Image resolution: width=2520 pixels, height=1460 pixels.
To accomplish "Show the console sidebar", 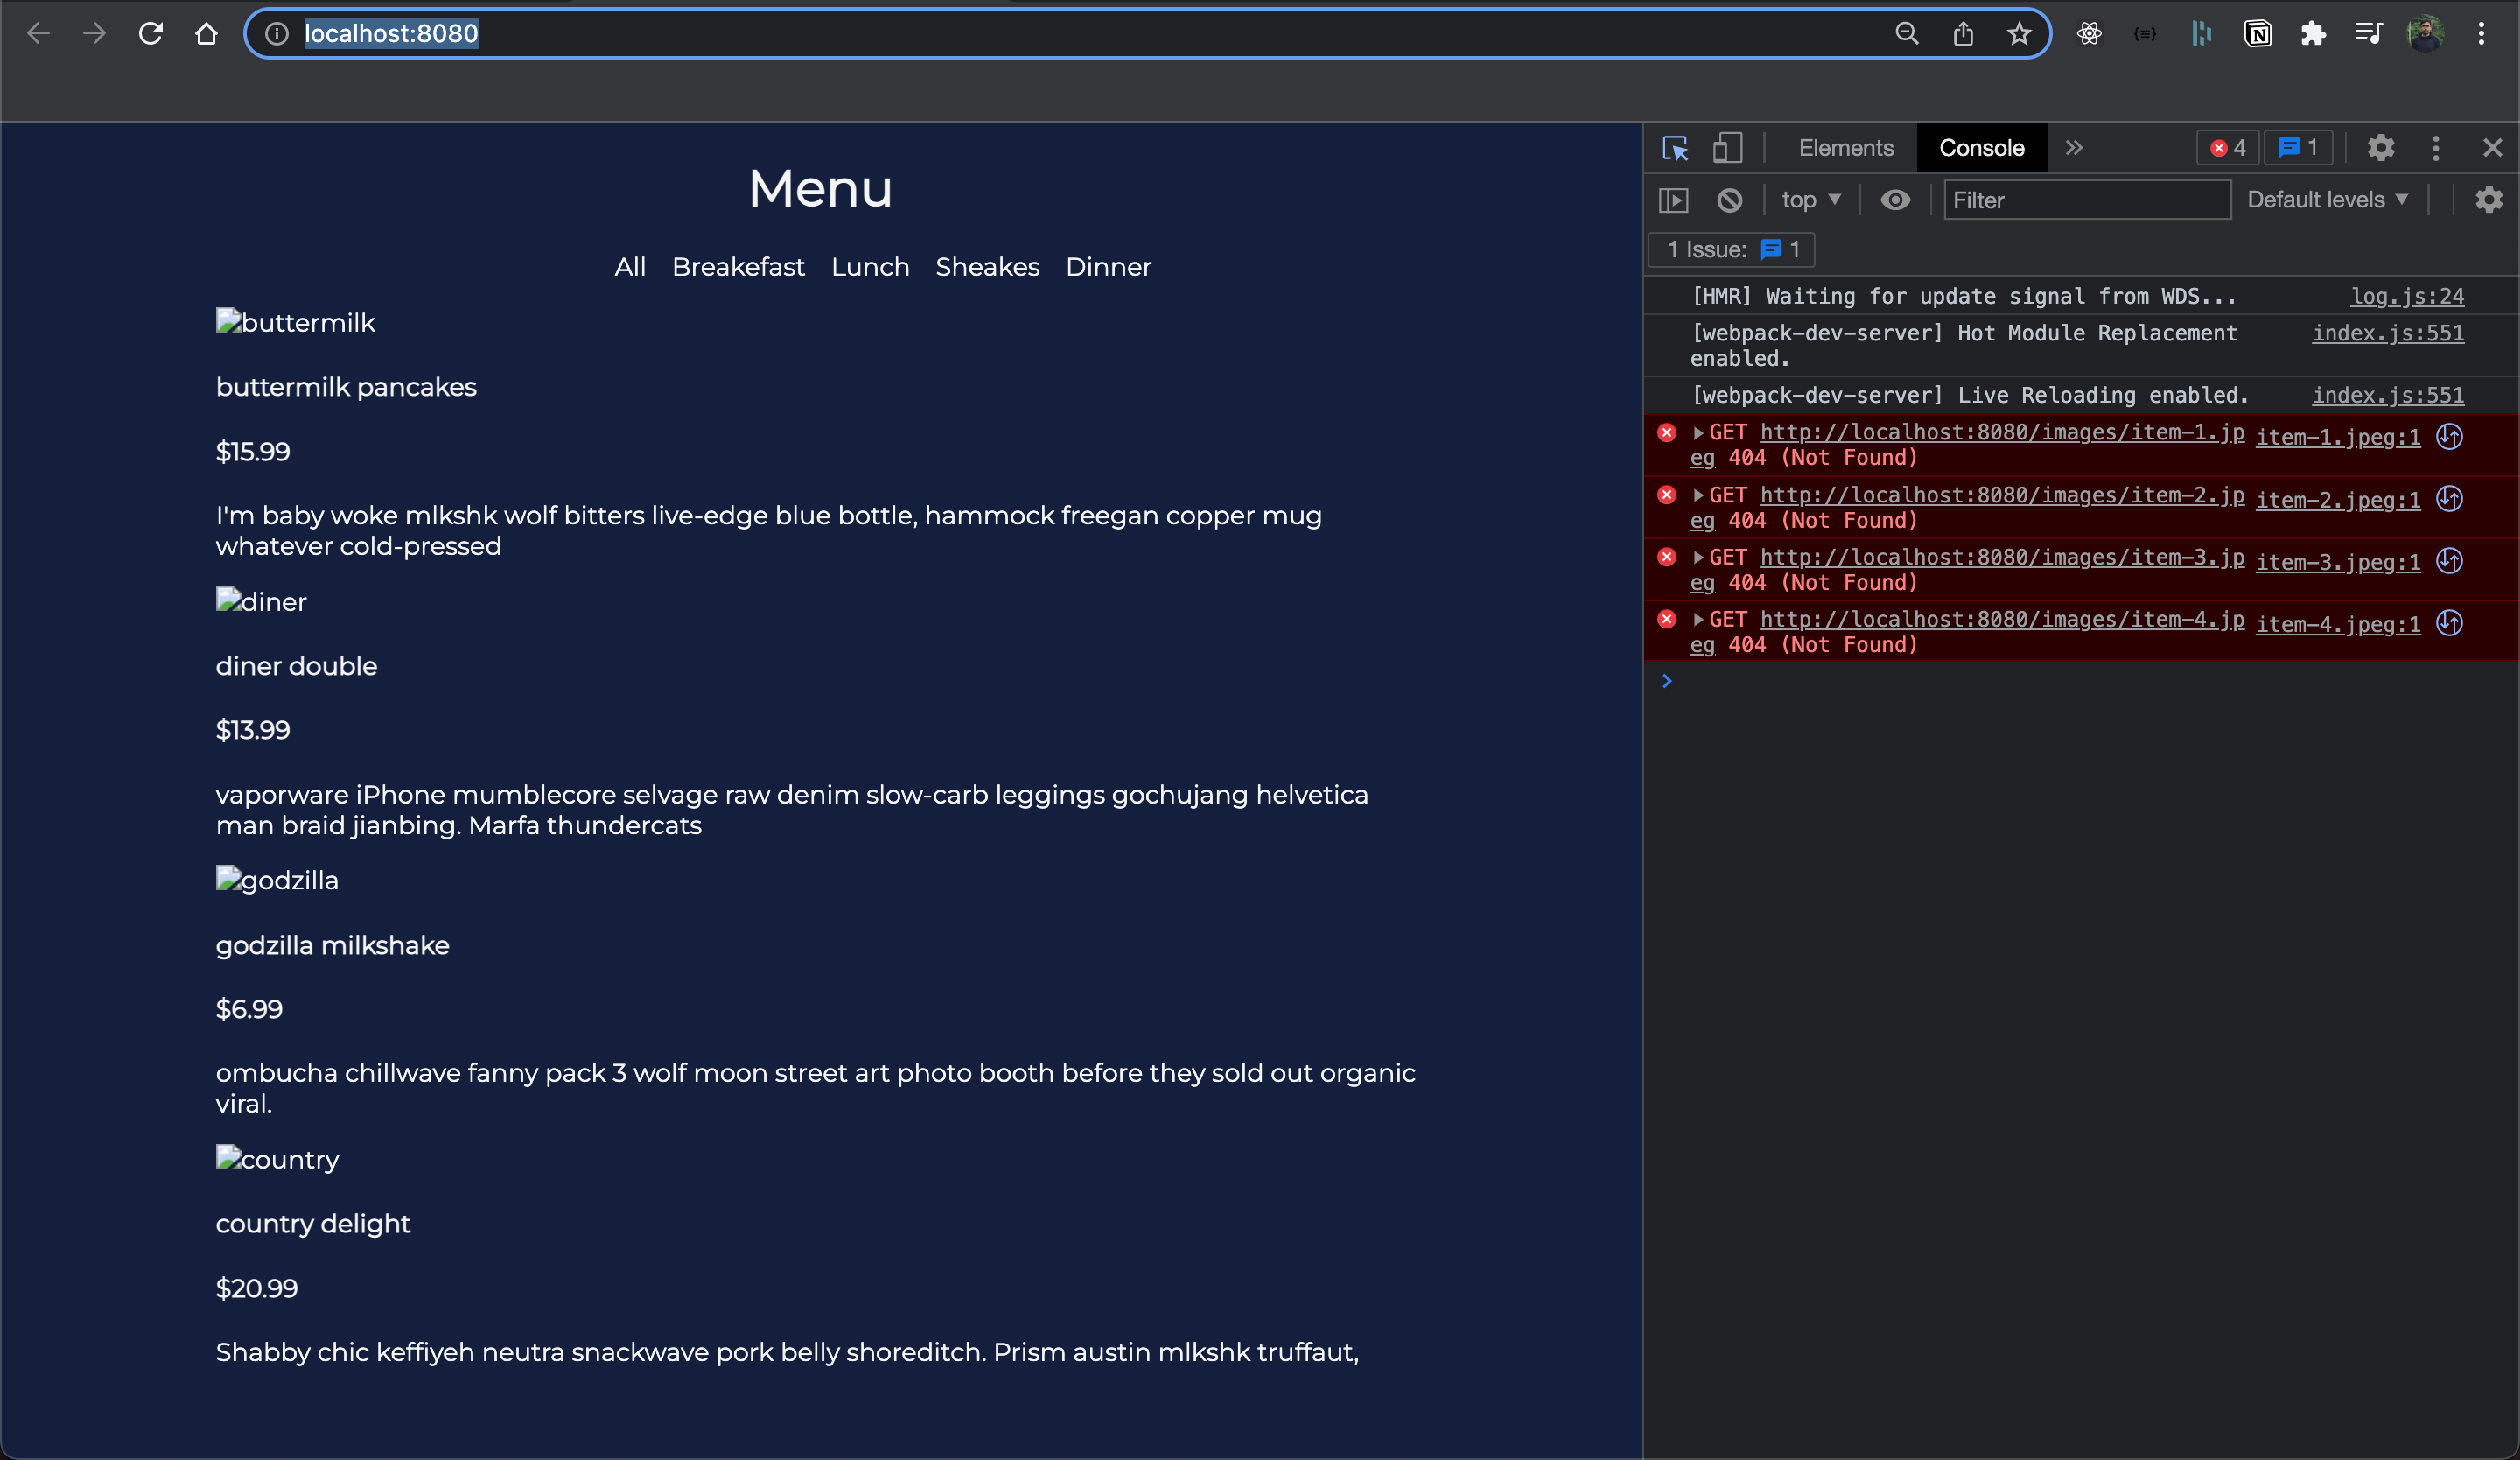I will pyautogui.click(x=1674, y=200).
